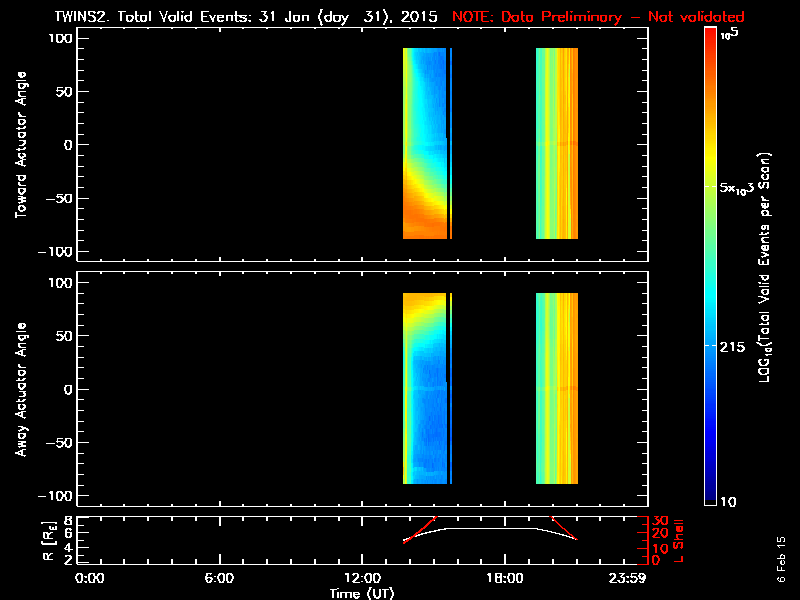Click the '6:00' time tick label

pyautogui.click(x=219, y=578)
